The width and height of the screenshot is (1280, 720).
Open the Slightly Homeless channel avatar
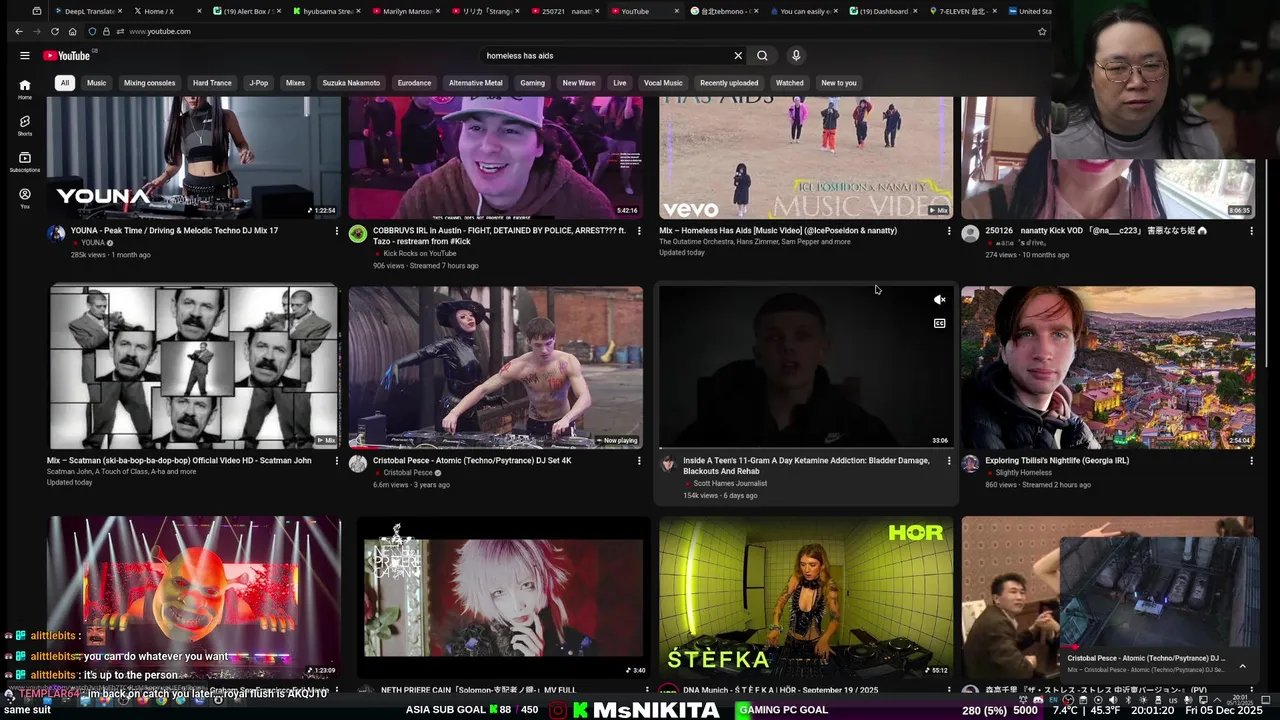970,464
